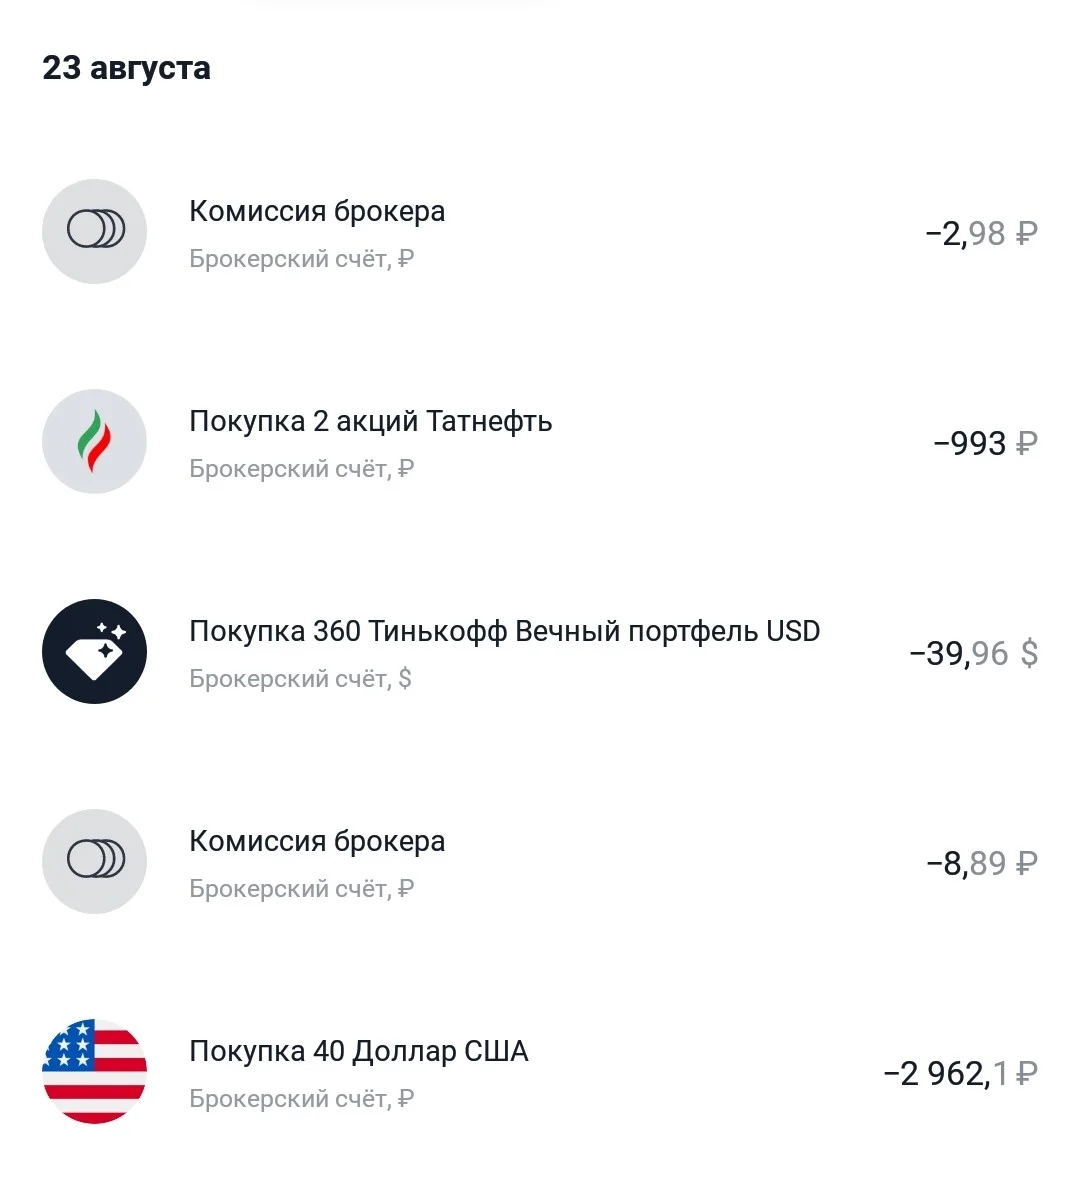Click the −2,98 ₽ commission amount
The image size is (1080, 1197).
982,234
